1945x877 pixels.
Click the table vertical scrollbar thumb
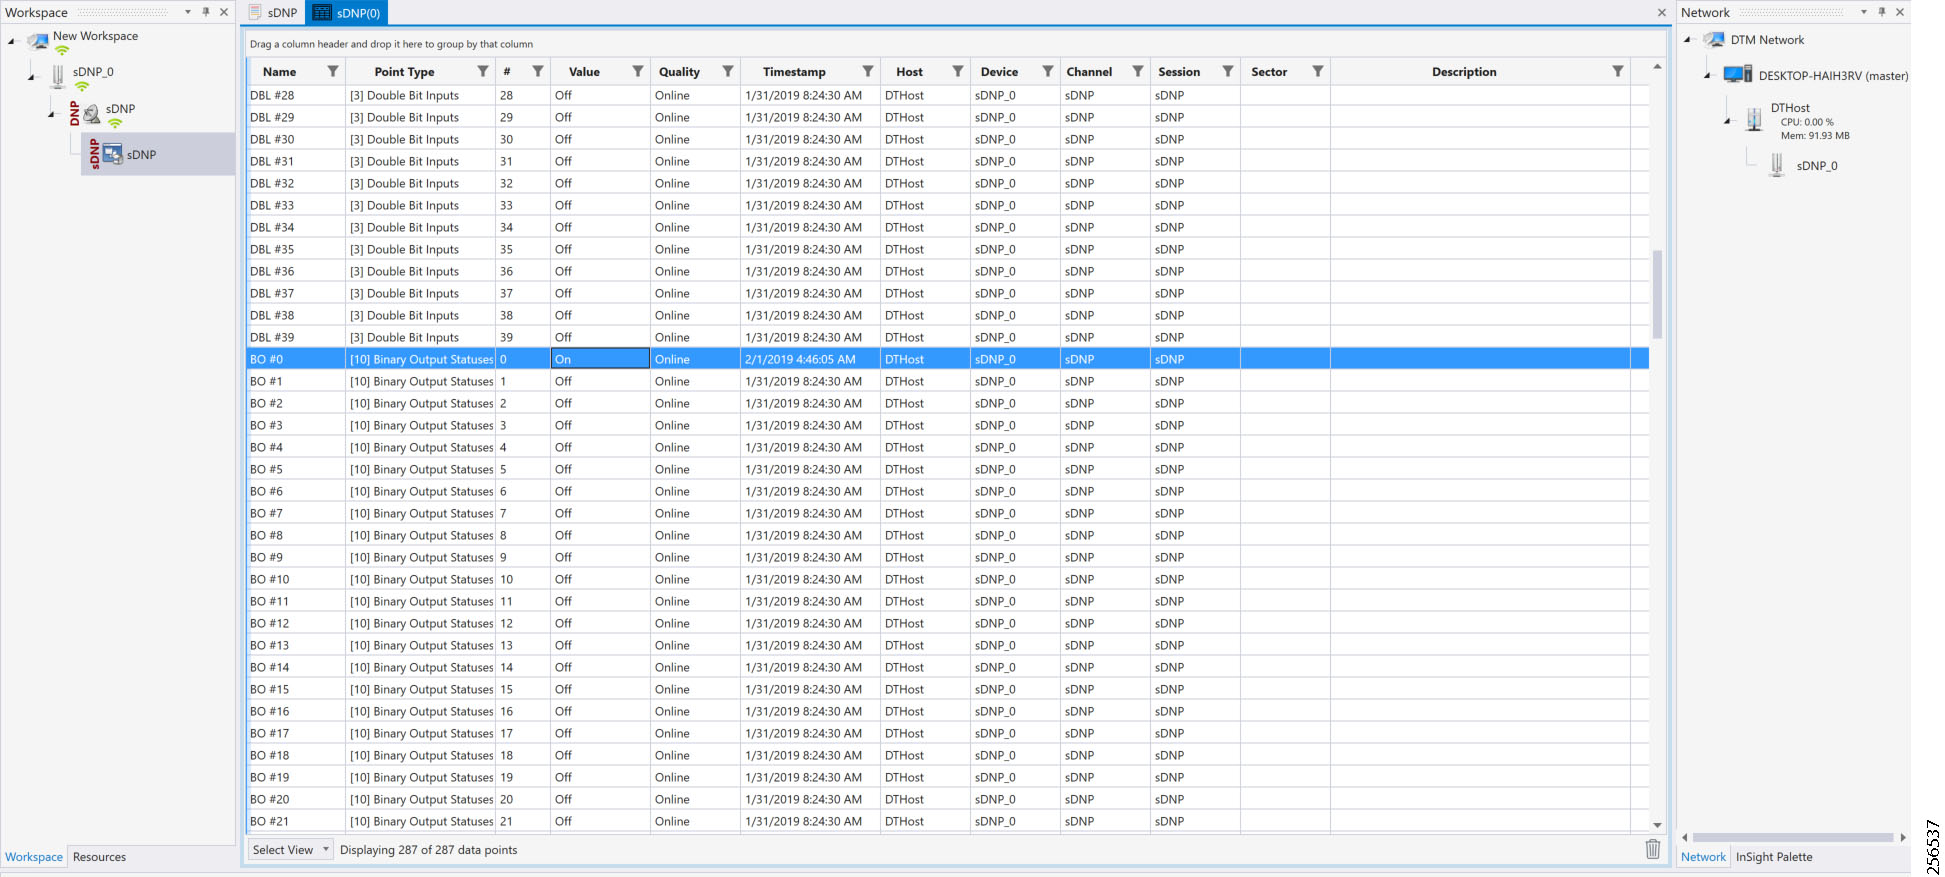click(1657, 294)
